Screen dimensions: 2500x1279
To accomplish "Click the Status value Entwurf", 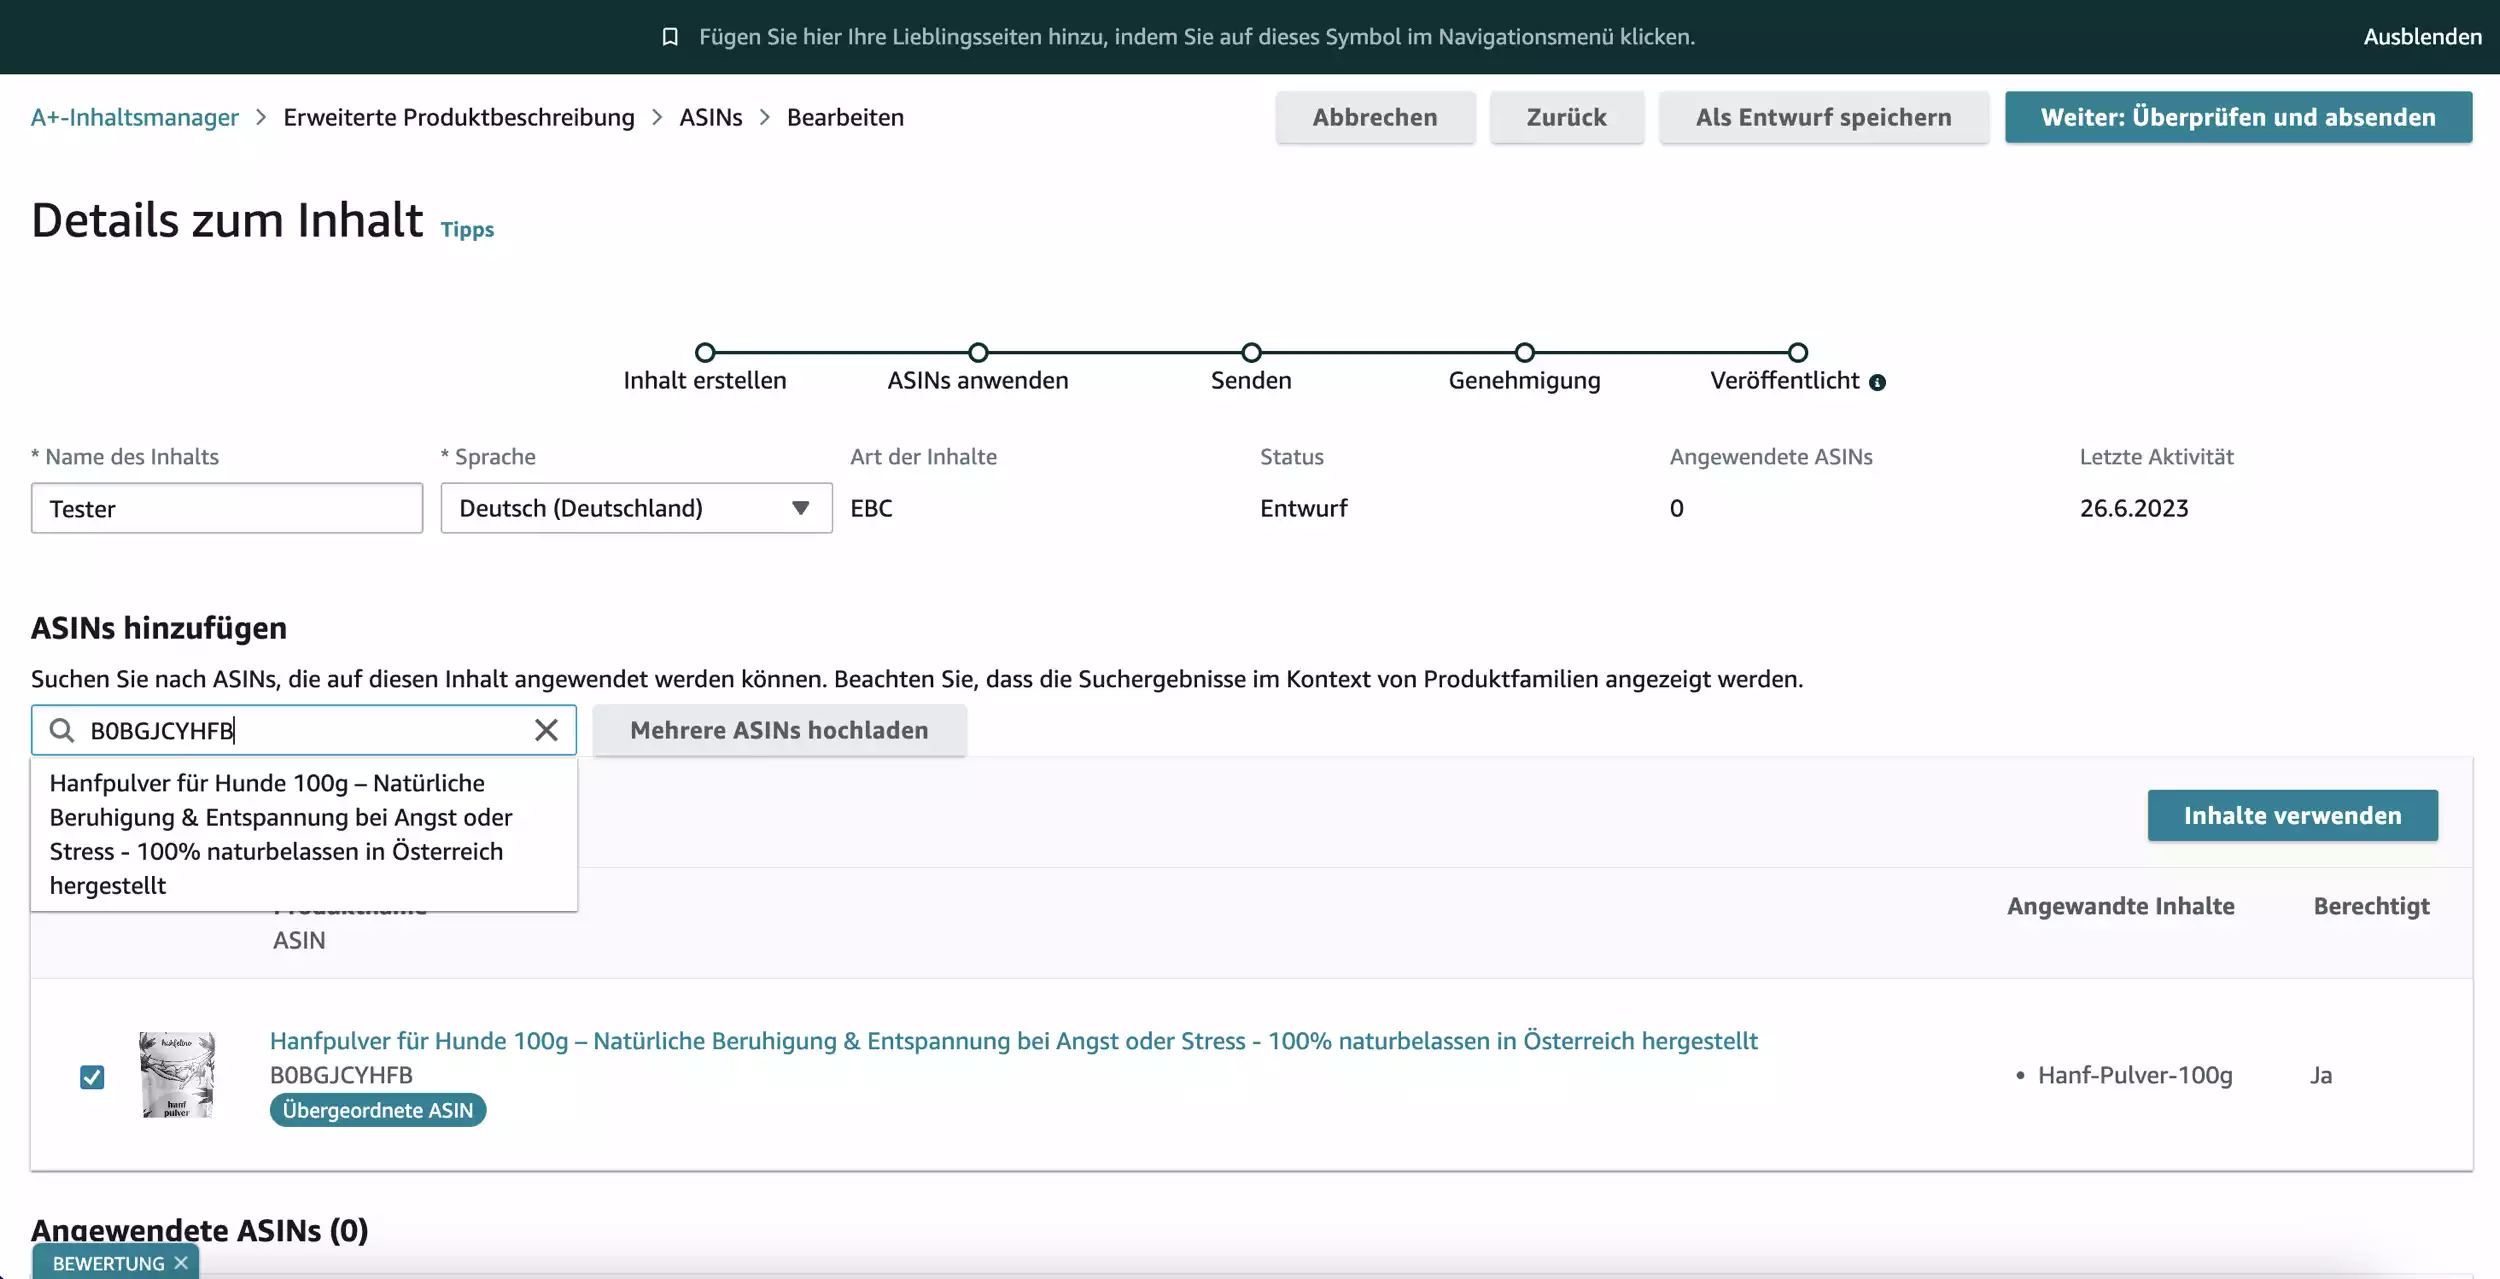I will tap(1303, 508).
